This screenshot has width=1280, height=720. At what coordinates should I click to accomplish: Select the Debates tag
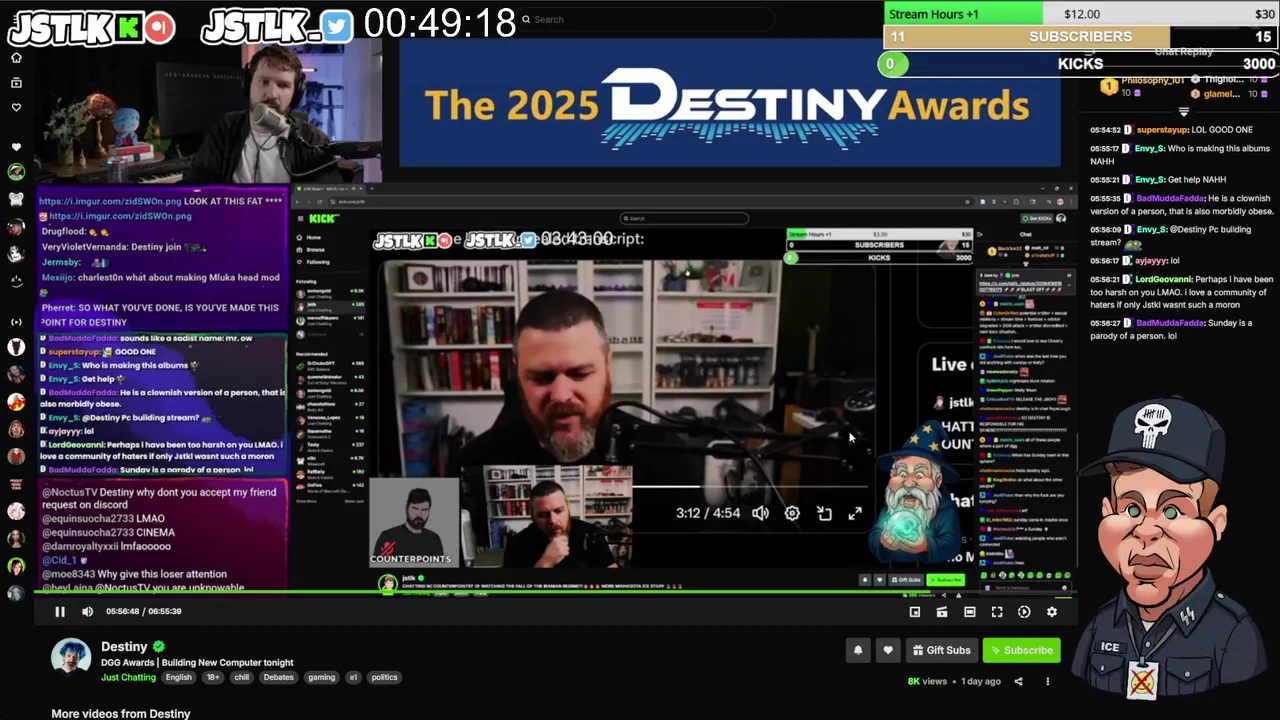[x=279, y=677]
